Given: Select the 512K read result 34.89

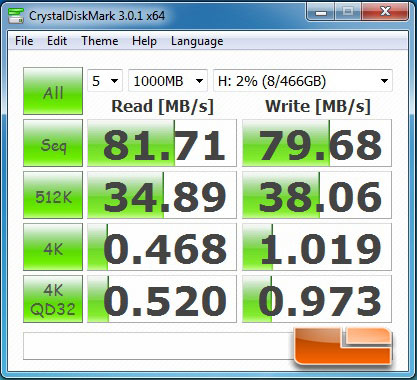Looking at the screenshot, I should pyautogui.click(x=162, y=195).
